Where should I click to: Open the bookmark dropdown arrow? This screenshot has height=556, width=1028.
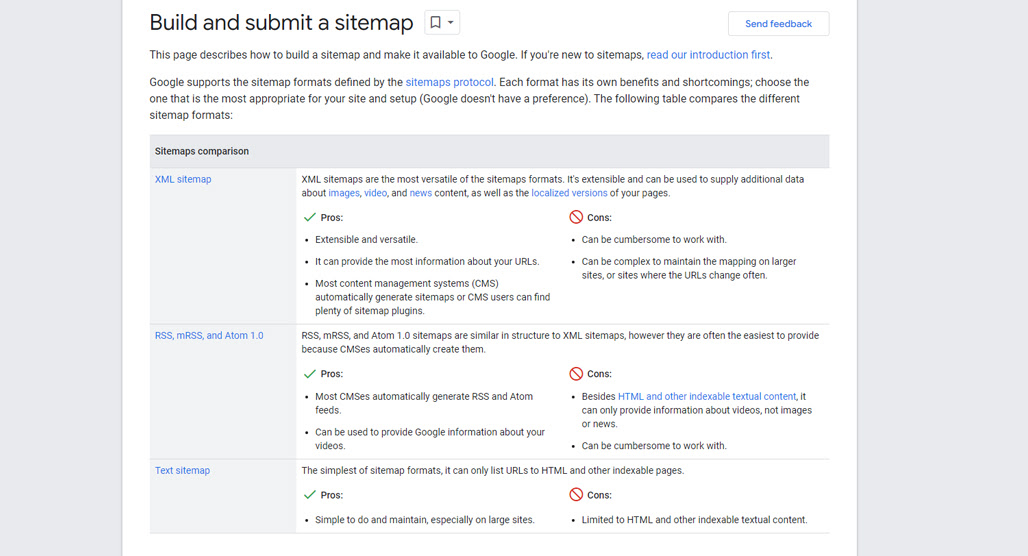point(450,23)
